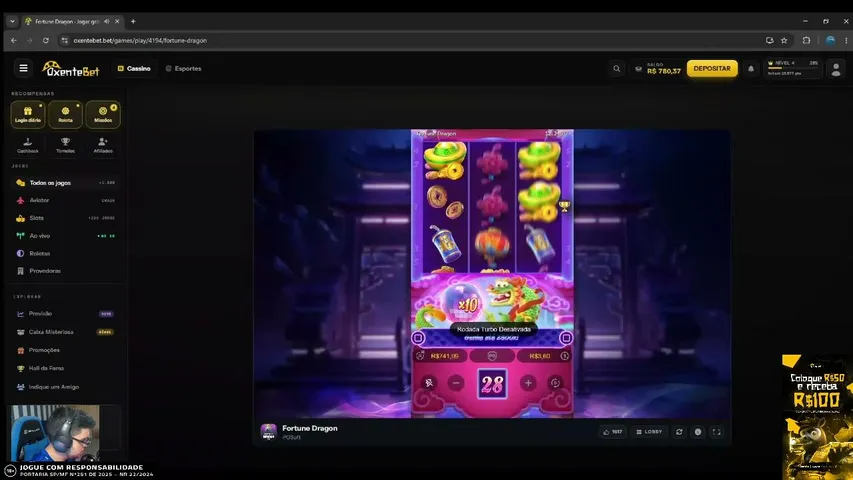This screenshot has height=480, width=853.
Task: Switch to the Cassino tab
Action: click(134, 69)
